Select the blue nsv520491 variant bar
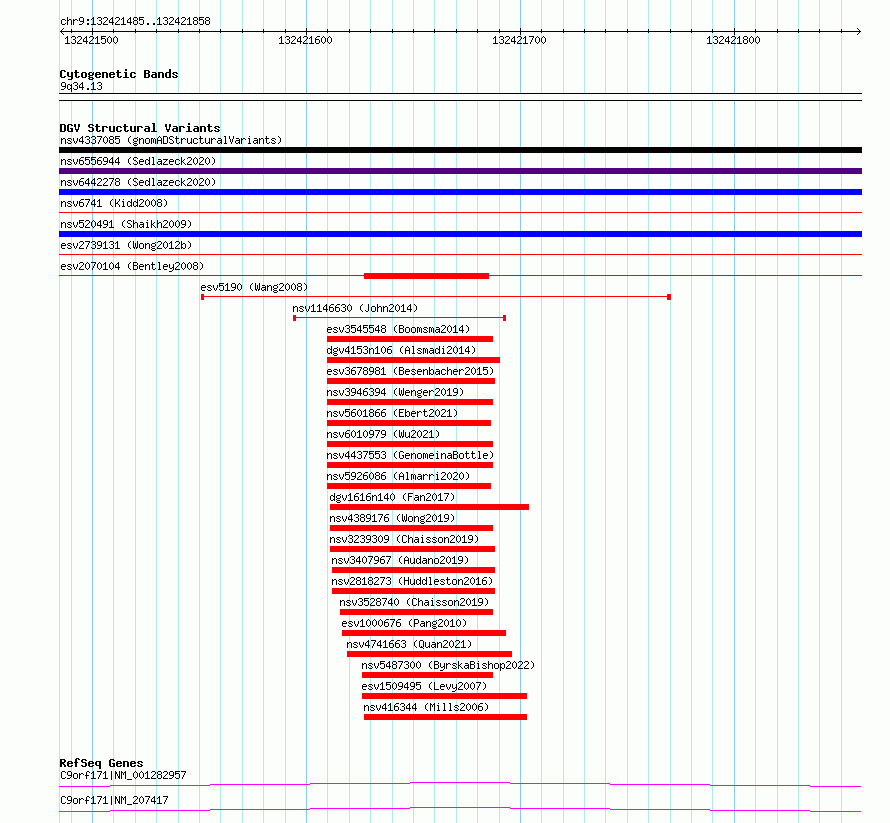Image resolution: width=890 pixels, height=823 pixels. coord(460,234)
